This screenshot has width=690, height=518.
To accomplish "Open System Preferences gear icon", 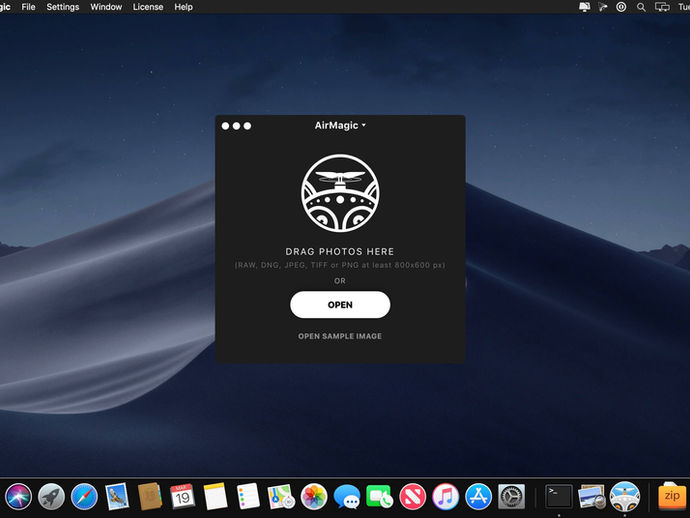I will (x=511, y=496).
